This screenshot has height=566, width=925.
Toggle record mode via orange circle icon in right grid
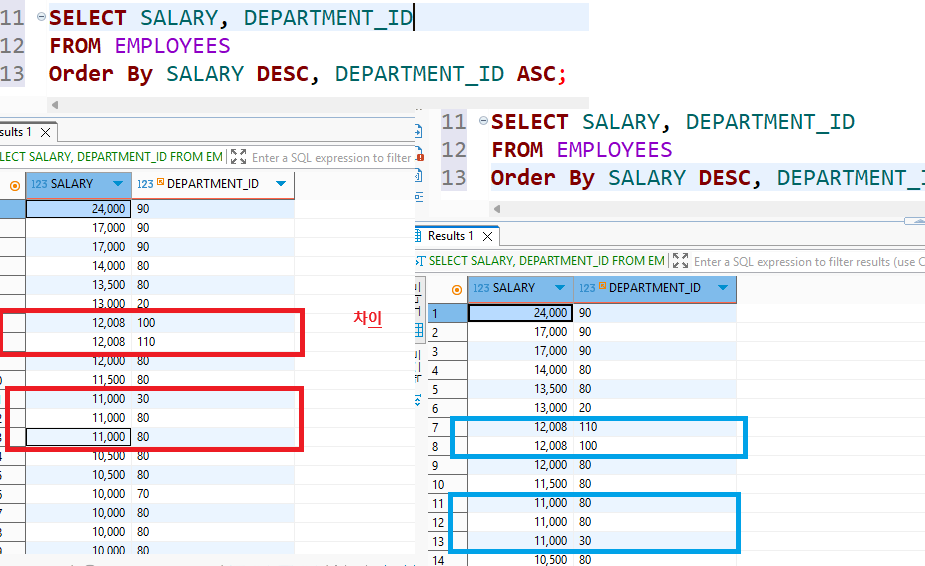457,290
